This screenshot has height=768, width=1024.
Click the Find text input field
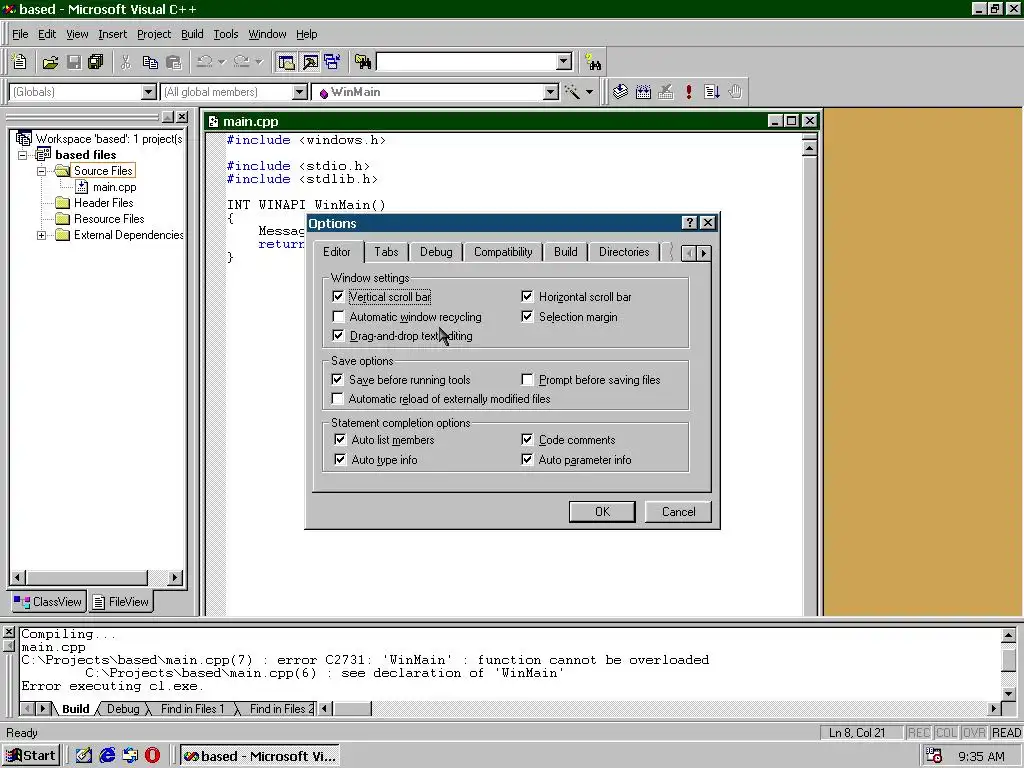pos(468,62)
